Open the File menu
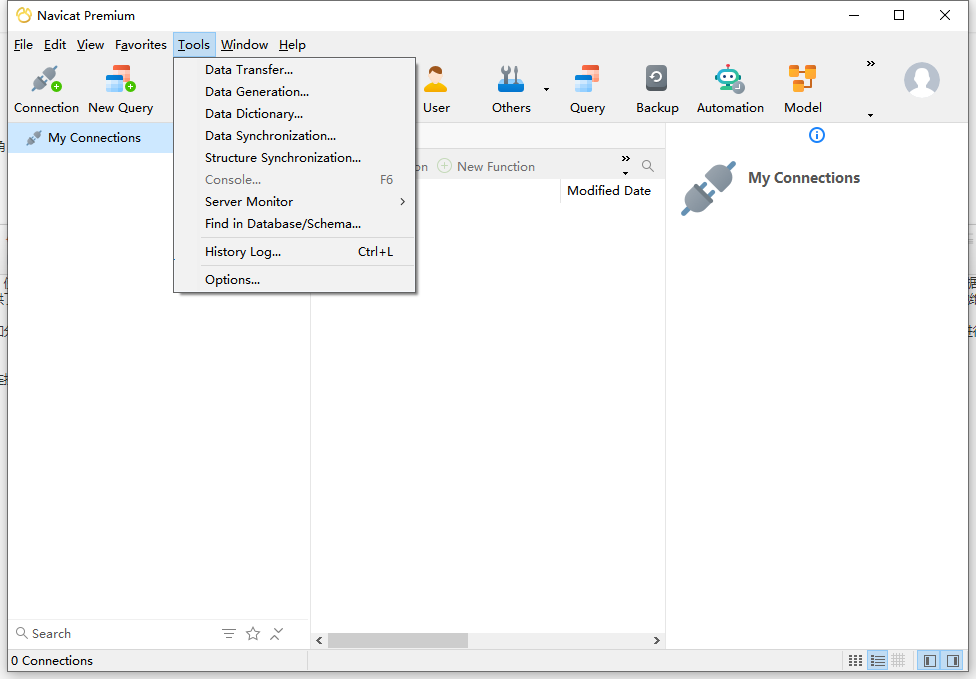 (x=23, y=45)
